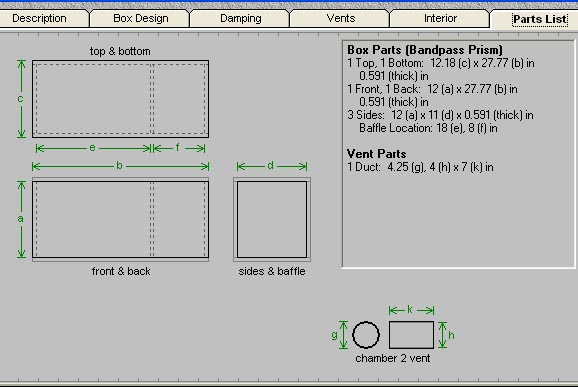Click the dimension letter 'e' marker

[x=93, y=148]
